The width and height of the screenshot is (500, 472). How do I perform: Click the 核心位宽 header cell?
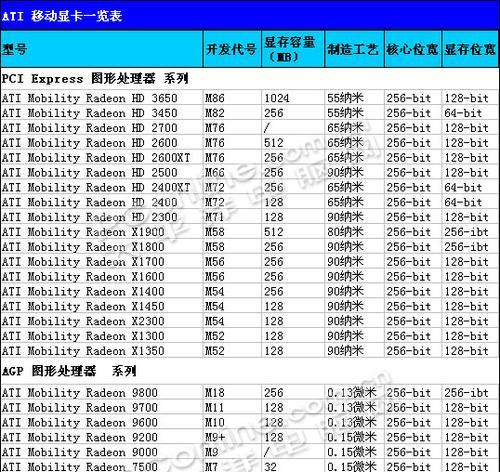(413, 49)
